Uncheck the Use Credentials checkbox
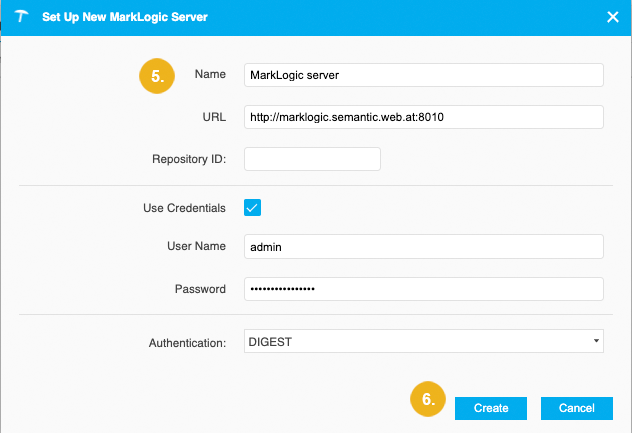 253,208
